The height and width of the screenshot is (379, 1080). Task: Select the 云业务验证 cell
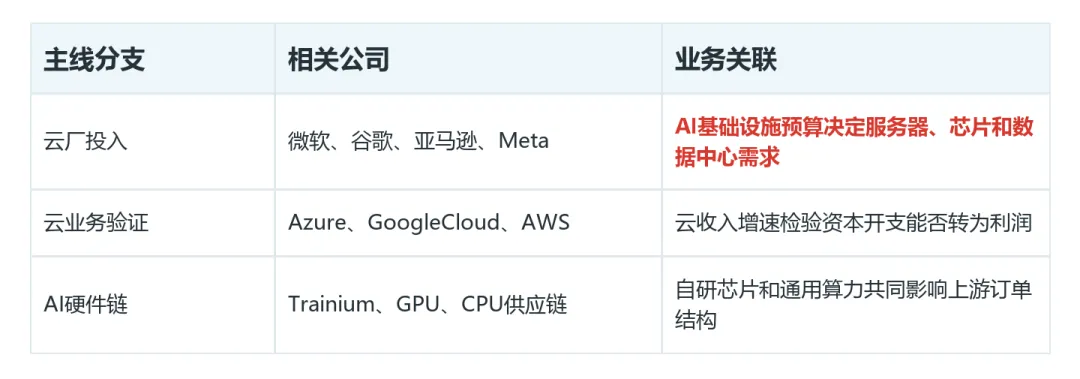tap(152, 223)
